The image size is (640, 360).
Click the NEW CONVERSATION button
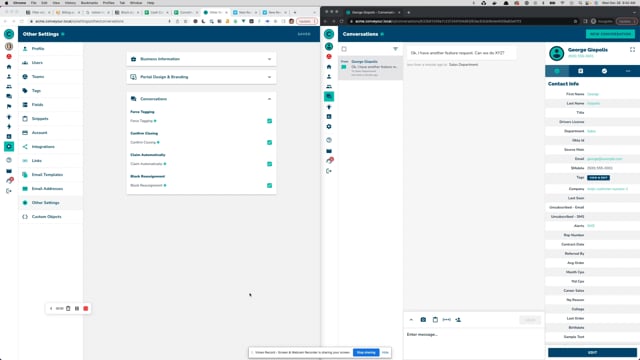pyautogui.click(x=610, y=34)
